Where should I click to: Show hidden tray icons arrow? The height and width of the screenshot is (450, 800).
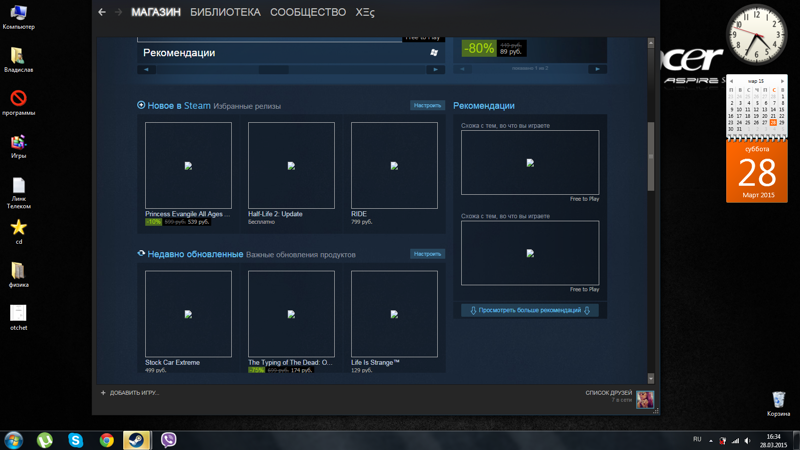pyautogui.click(x=711, y=440)
